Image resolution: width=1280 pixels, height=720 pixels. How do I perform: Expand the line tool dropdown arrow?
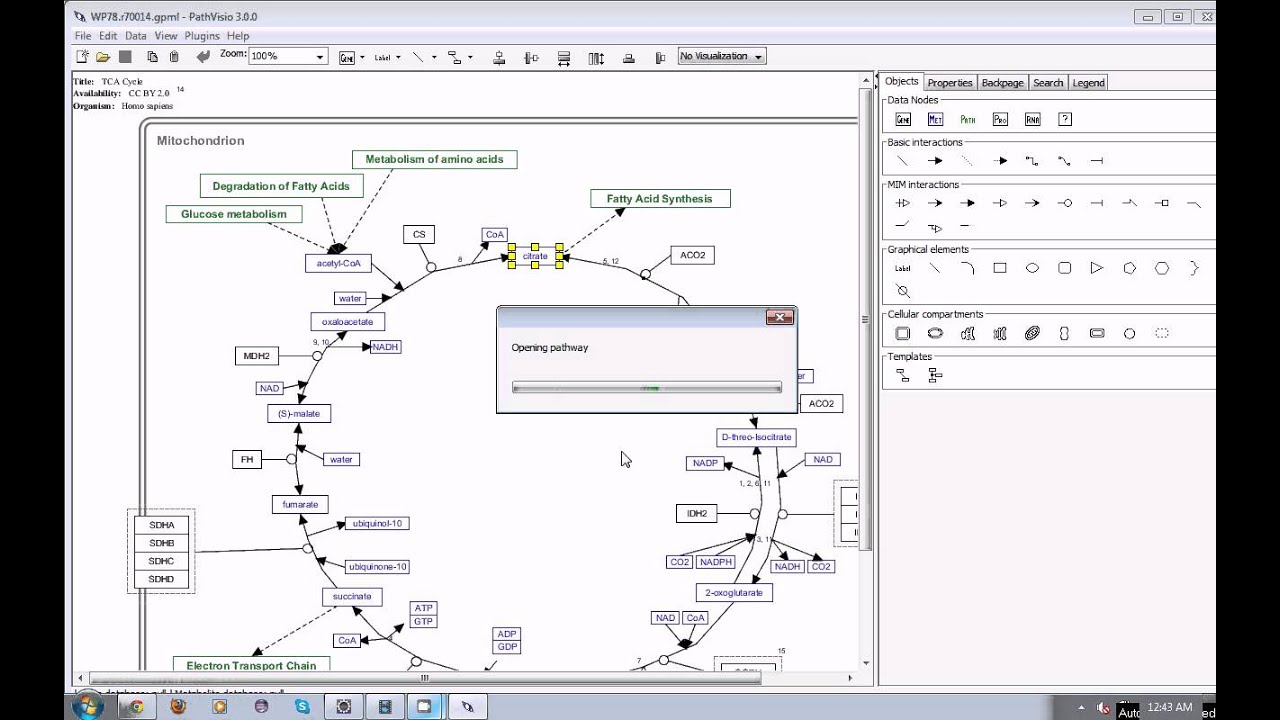[x=434, y=57]
